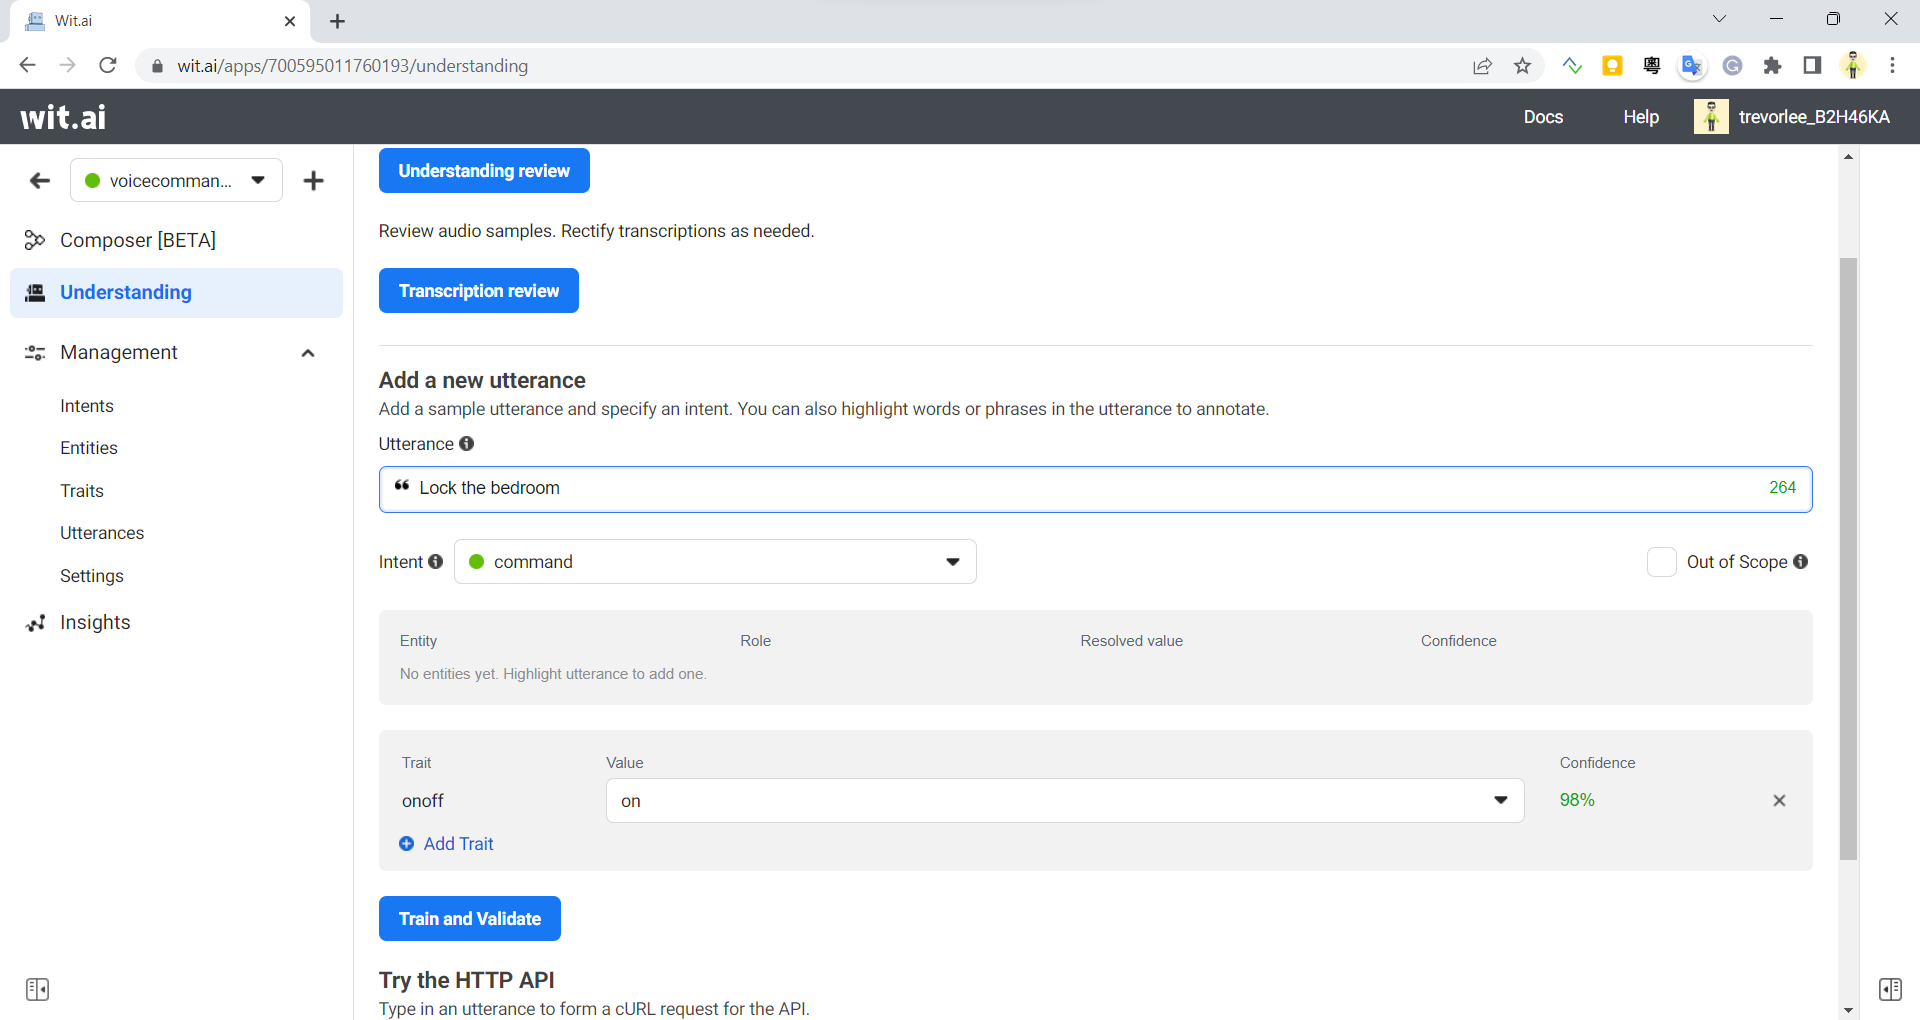1920x1020 pixels.
Task: Select Understanding in the sidebar
Action: coord(176,292)
